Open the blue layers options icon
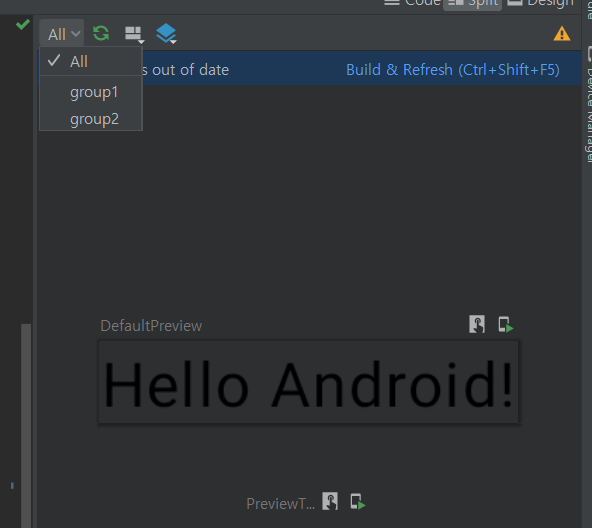592x528 pixels. tap(166, 34)
